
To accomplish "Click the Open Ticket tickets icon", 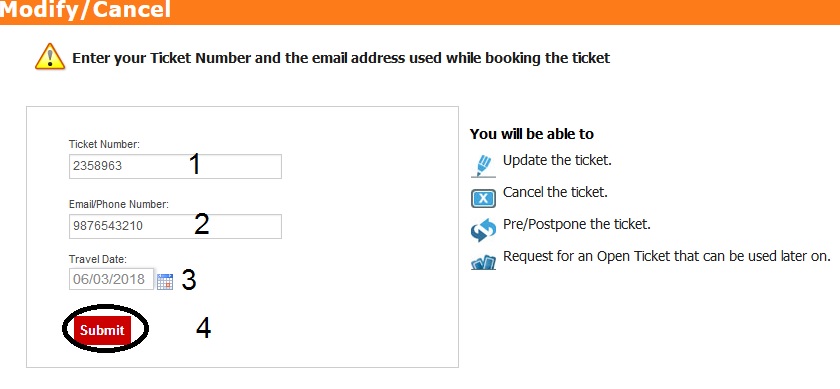I will pos(484,263).
